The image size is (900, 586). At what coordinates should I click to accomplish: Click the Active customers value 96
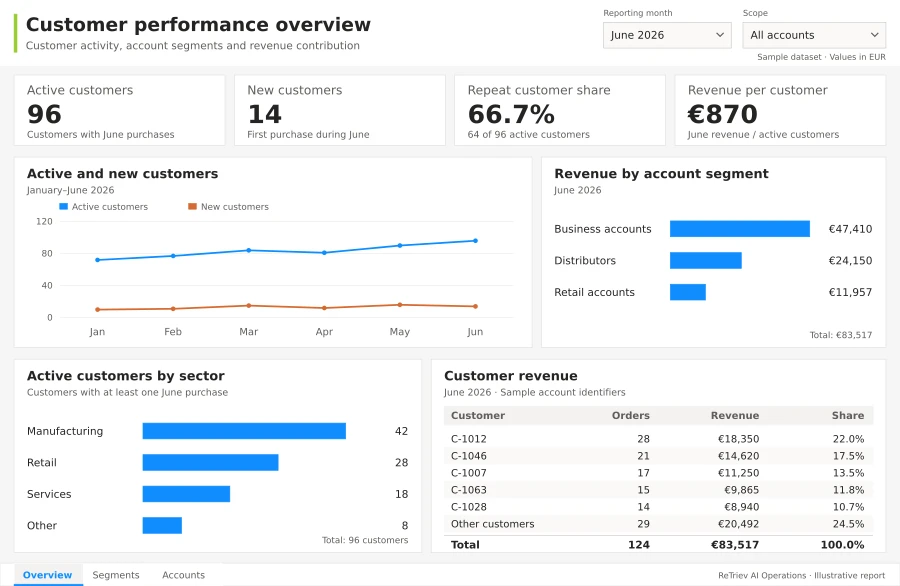click(x=44, y=114)
